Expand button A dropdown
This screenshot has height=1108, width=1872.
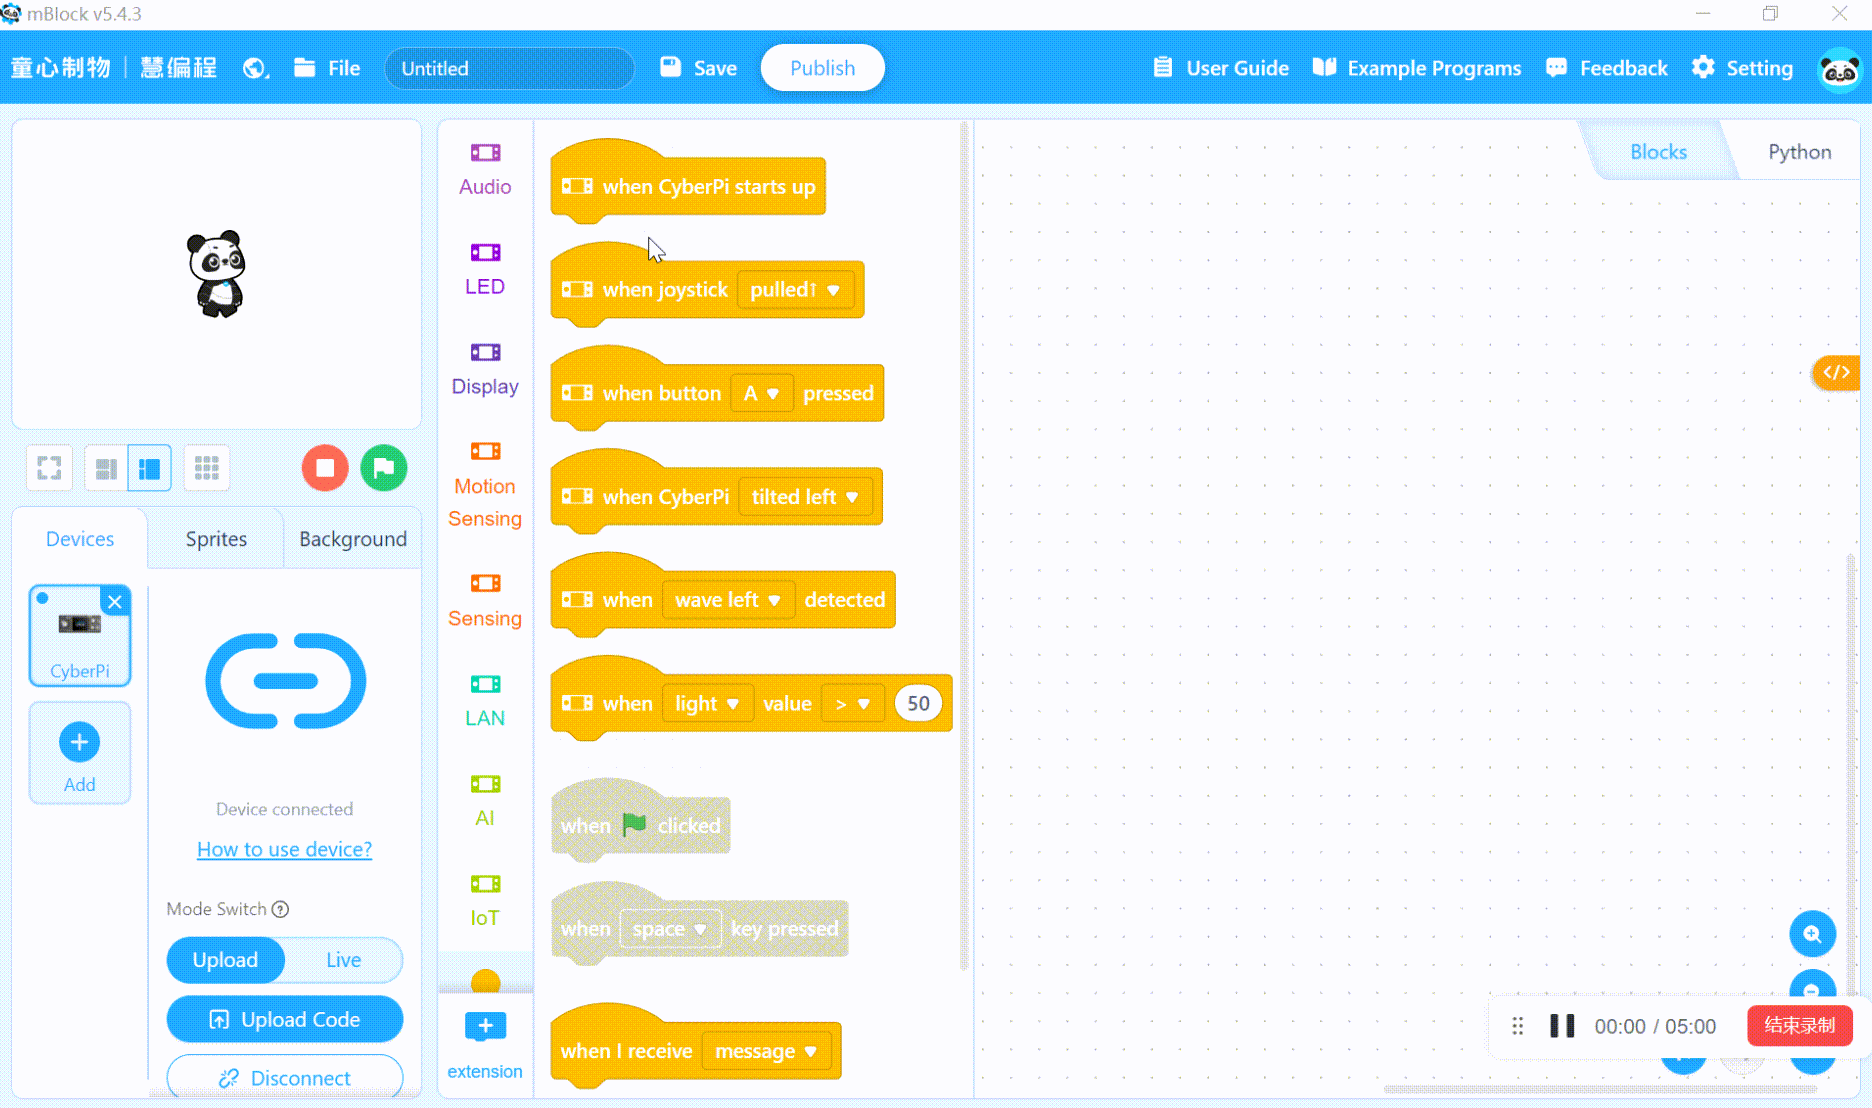point(761,394)
